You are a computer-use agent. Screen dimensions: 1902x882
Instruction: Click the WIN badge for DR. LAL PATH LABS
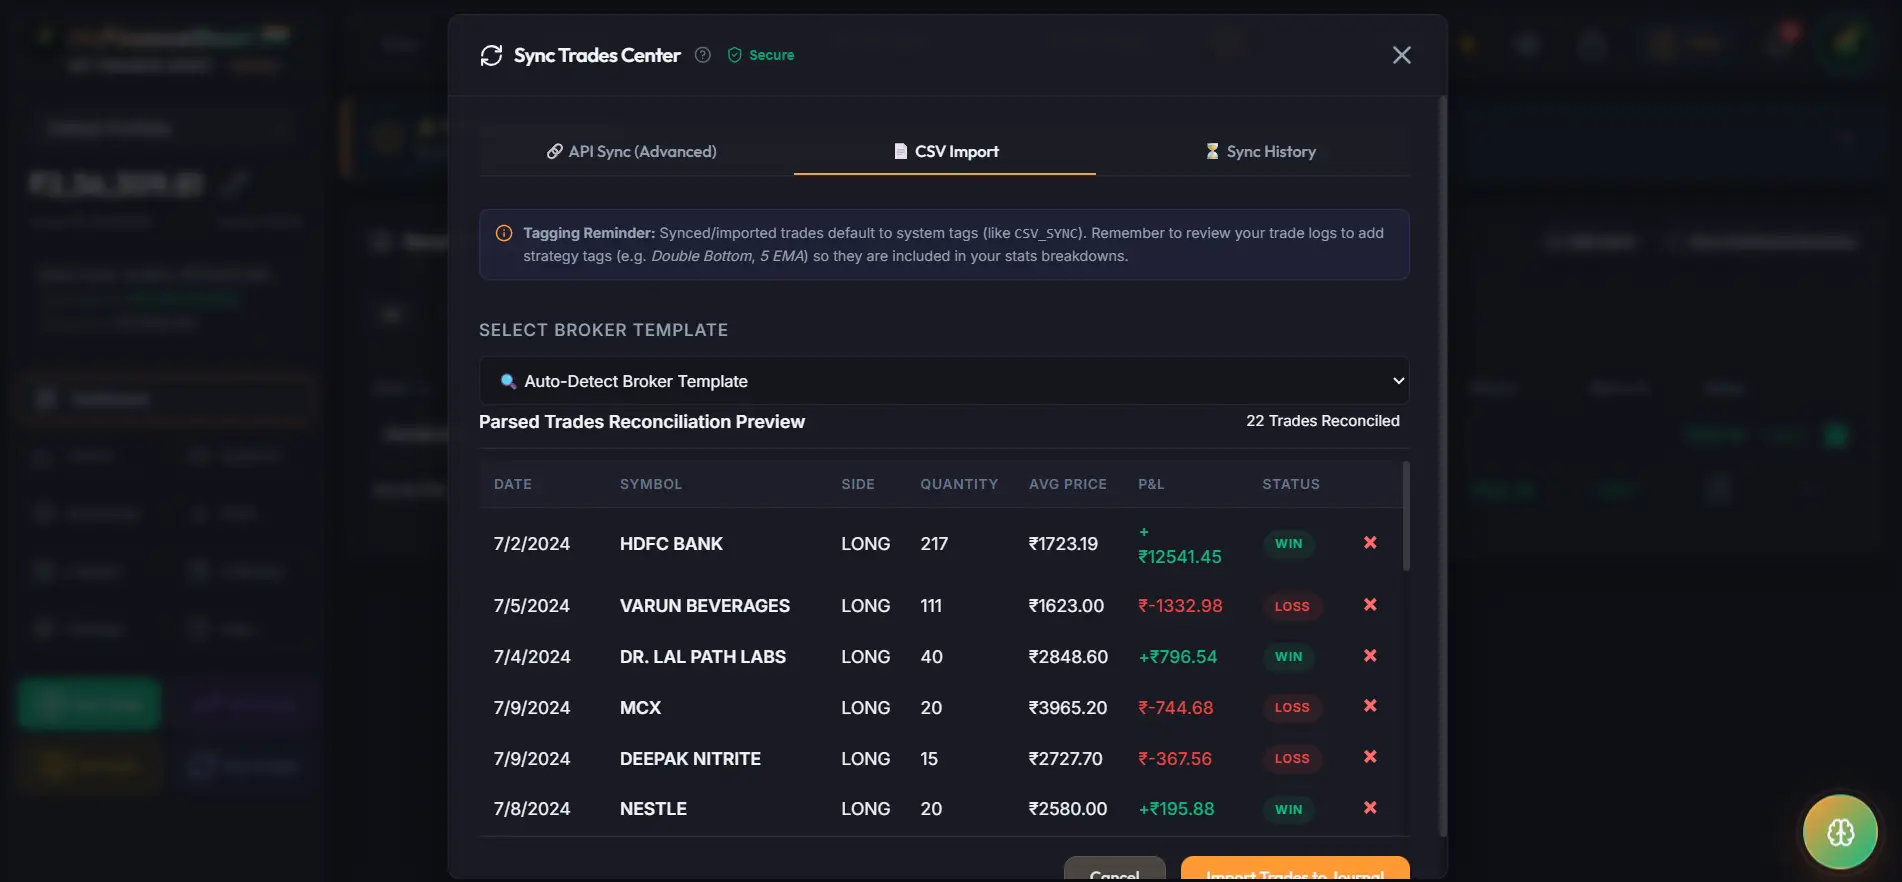click(x=1288, y=657)
